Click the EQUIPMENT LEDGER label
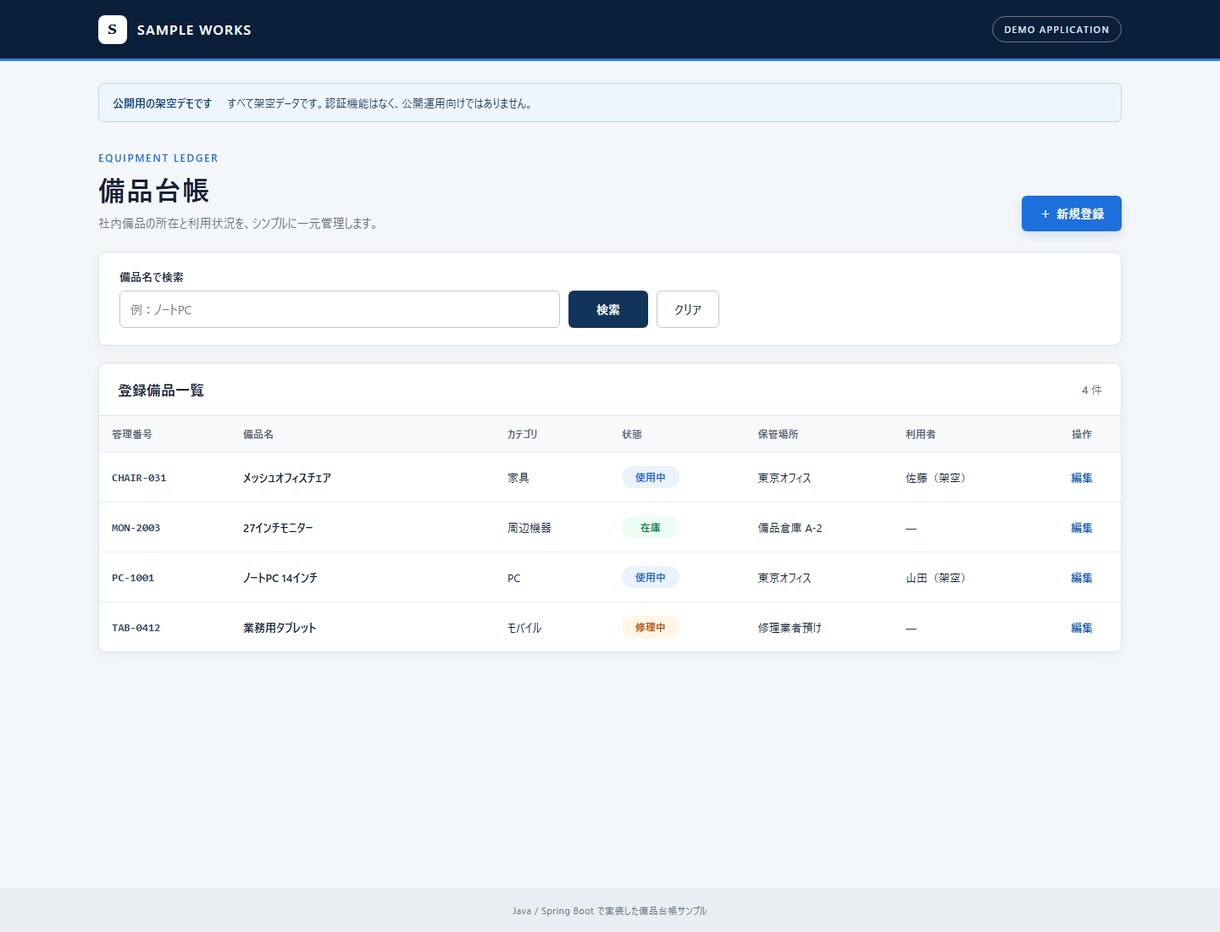Screen dimensions: 1220x932 [x=158, y=158]
